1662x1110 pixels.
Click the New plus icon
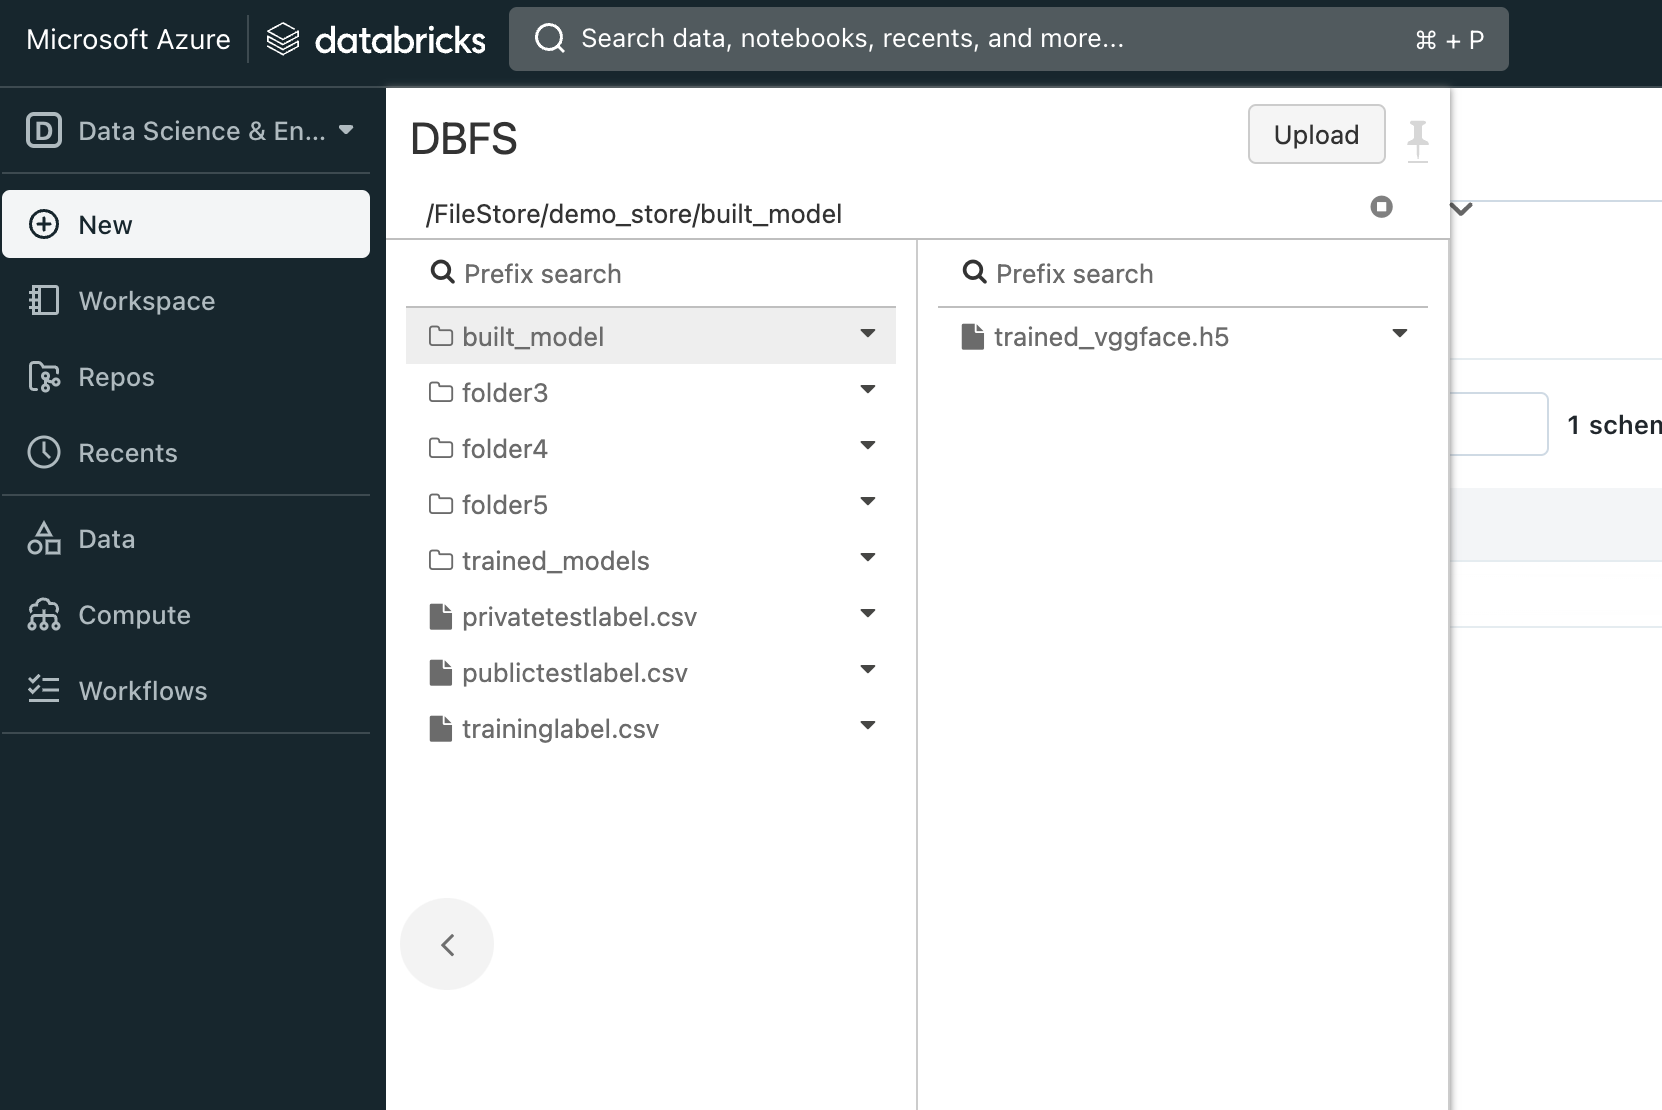point(44,225)
